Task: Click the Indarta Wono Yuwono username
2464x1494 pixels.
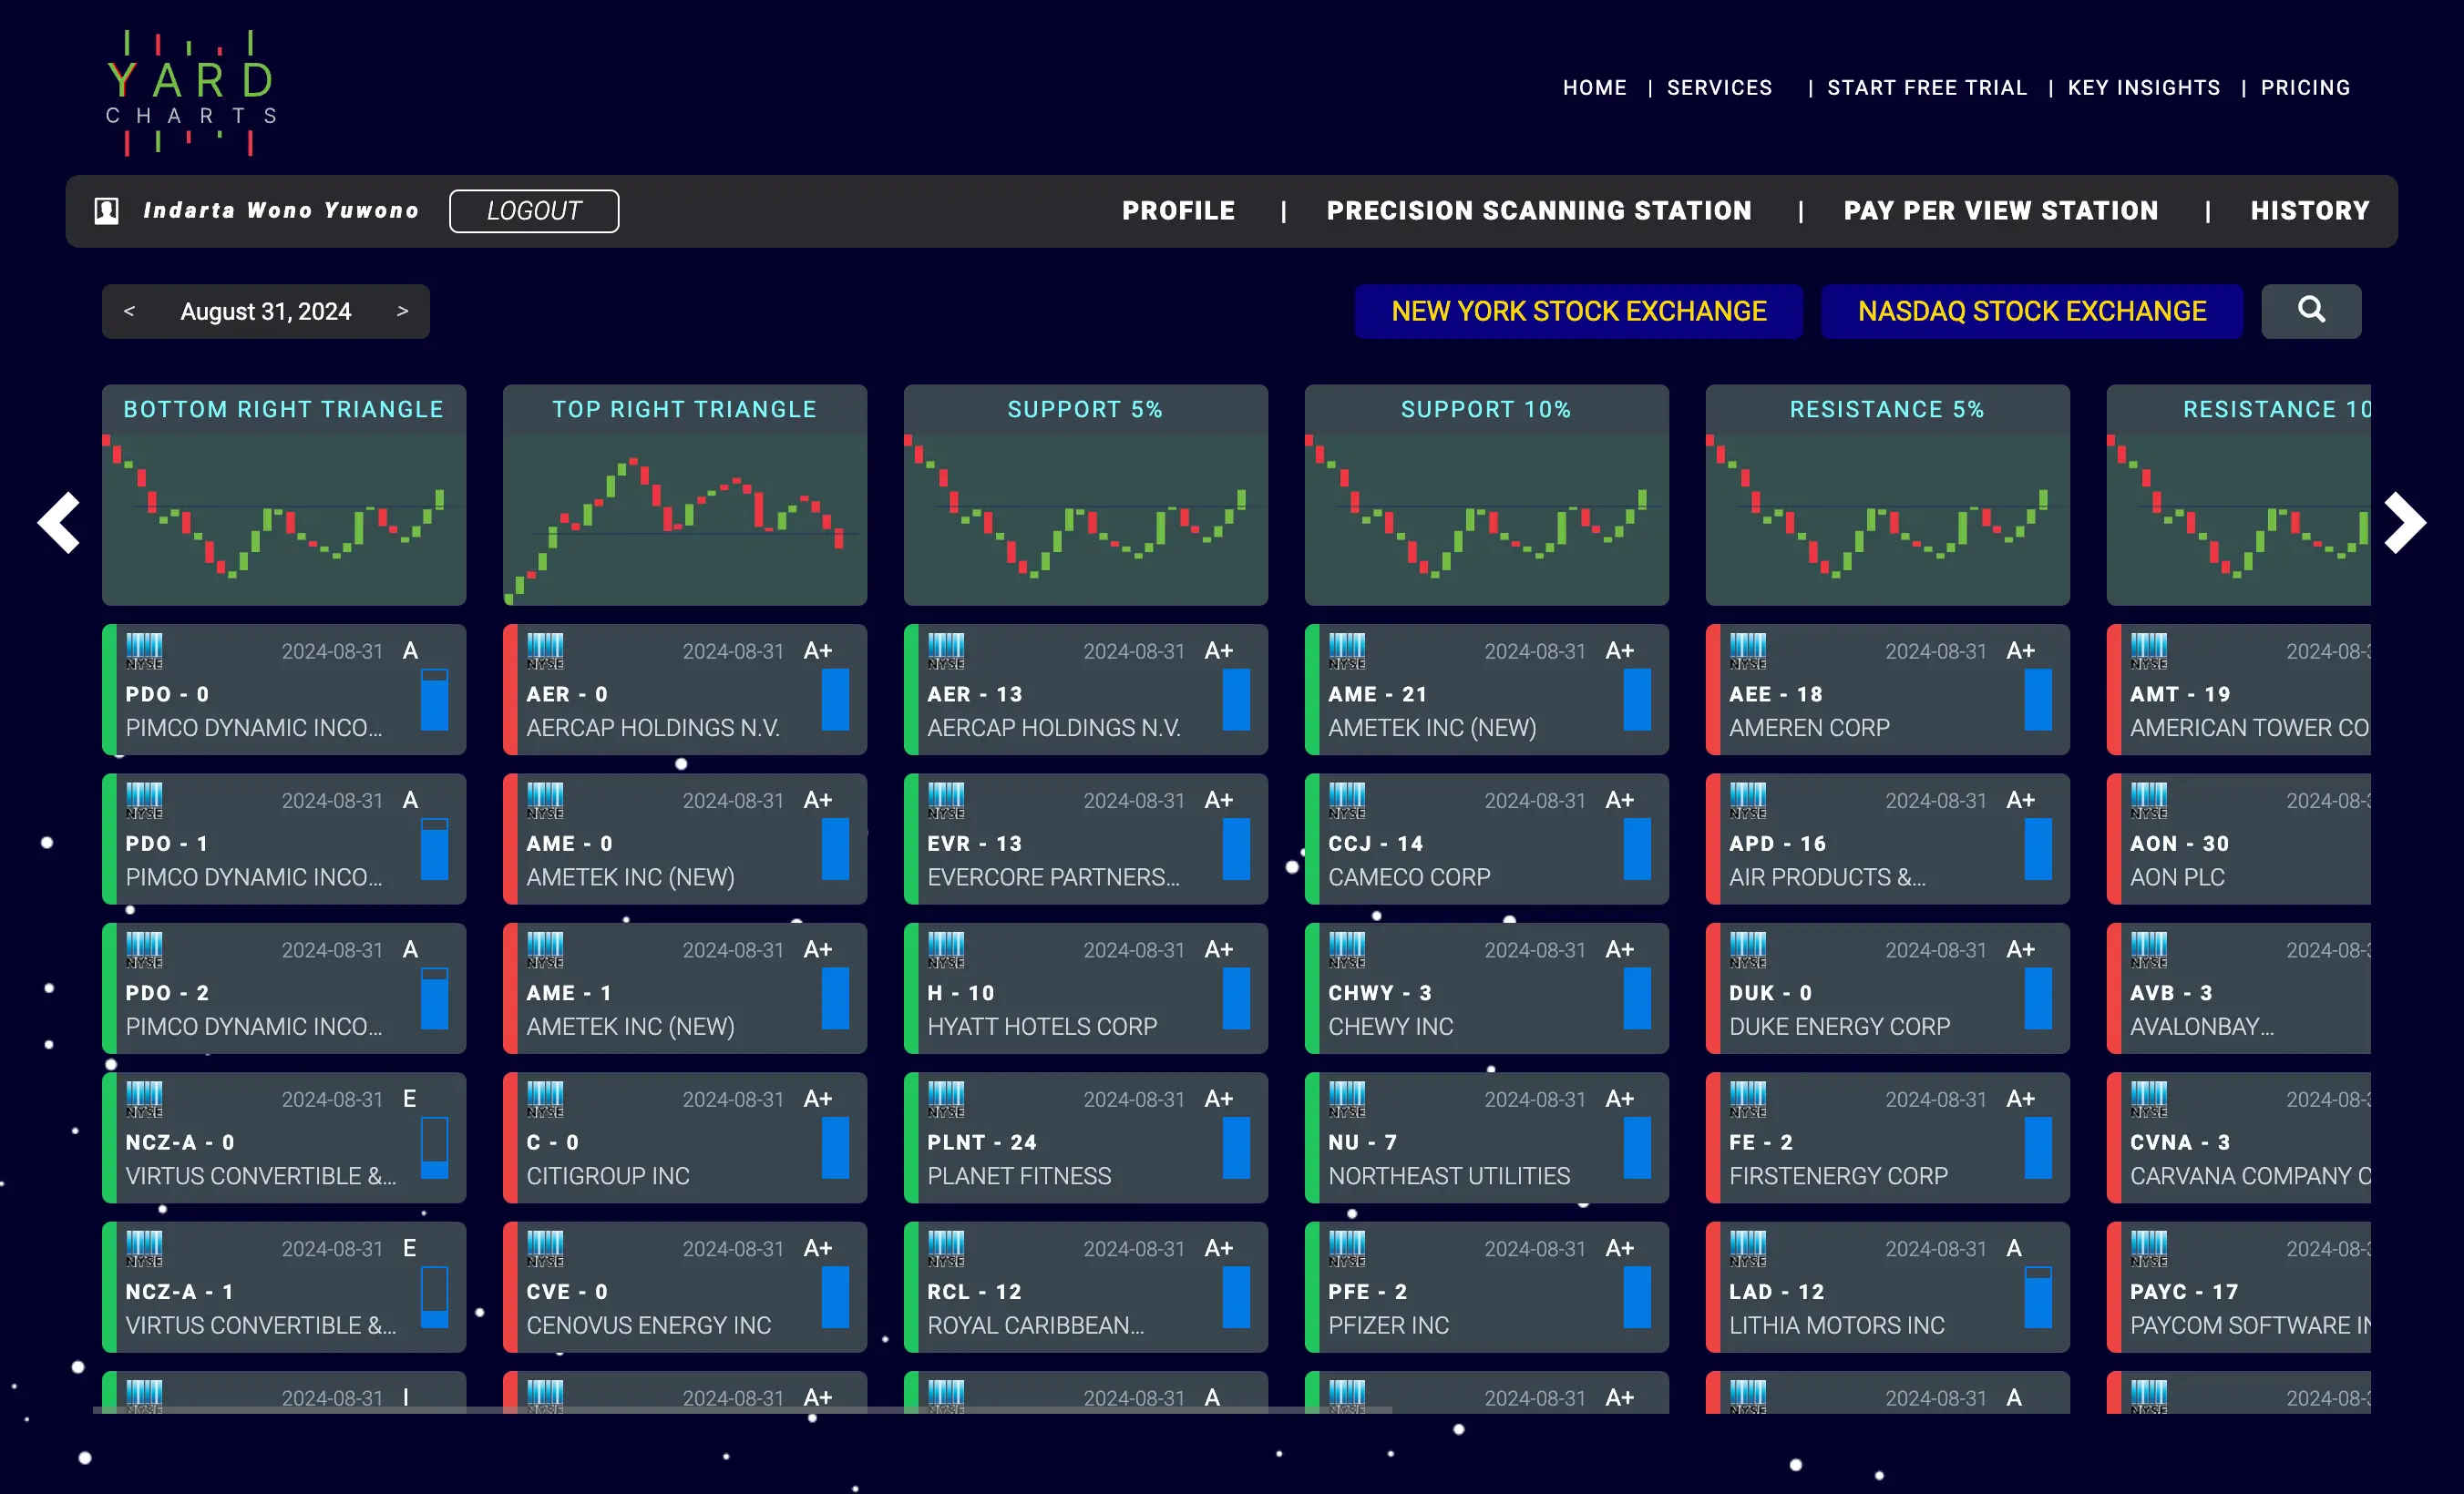Action: point(281,211)
